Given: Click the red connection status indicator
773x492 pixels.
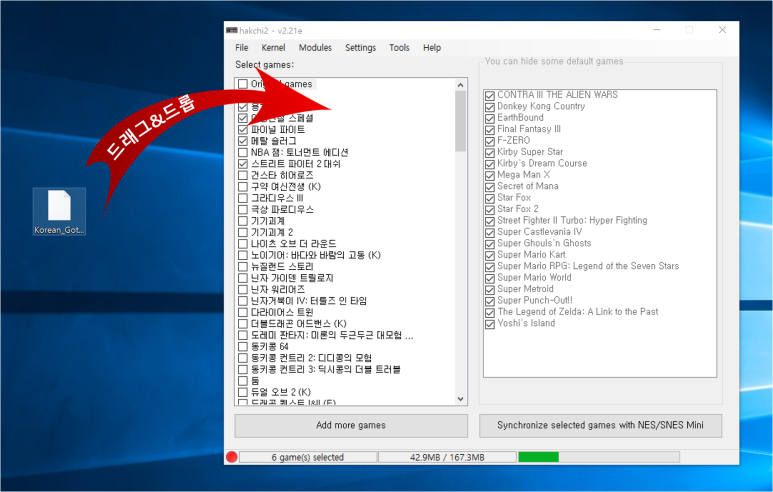Looking at the screenshot, I should [232, 457].
